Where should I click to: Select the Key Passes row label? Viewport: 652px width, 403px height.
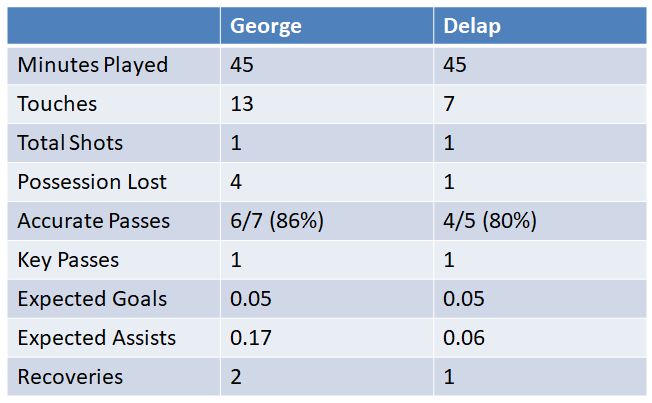(x=68, y=260)
